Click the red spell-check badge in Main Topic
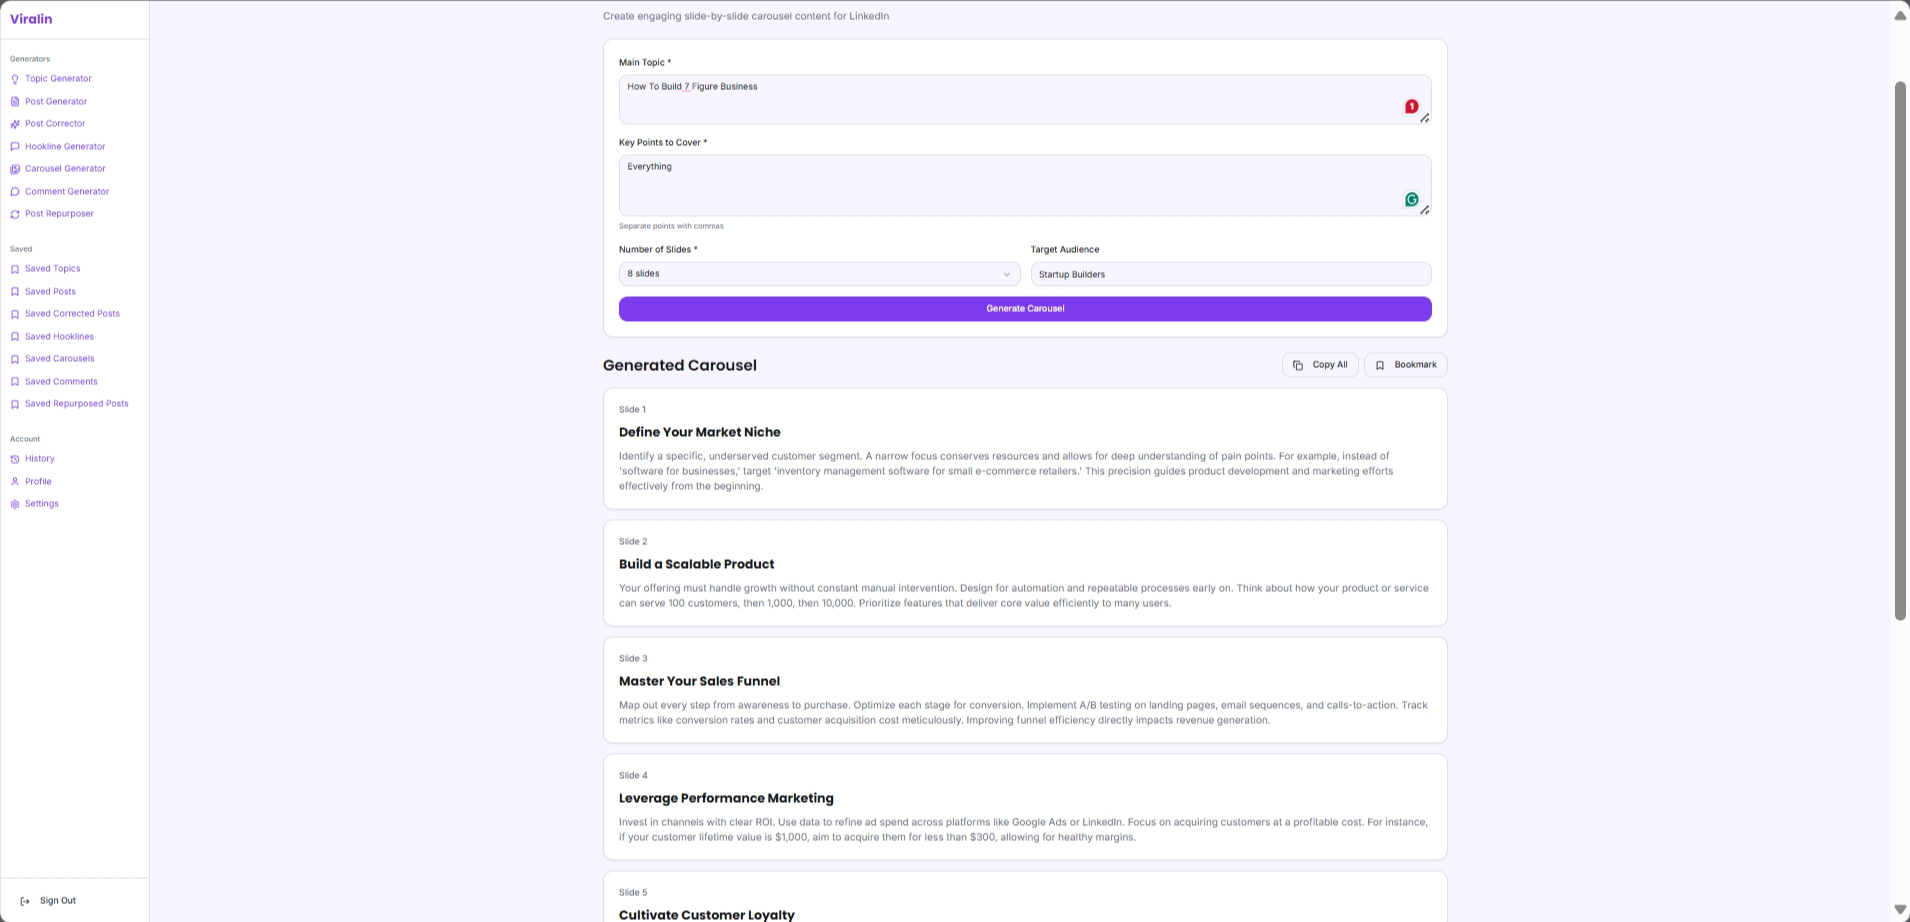 (x=1411, y=106)
